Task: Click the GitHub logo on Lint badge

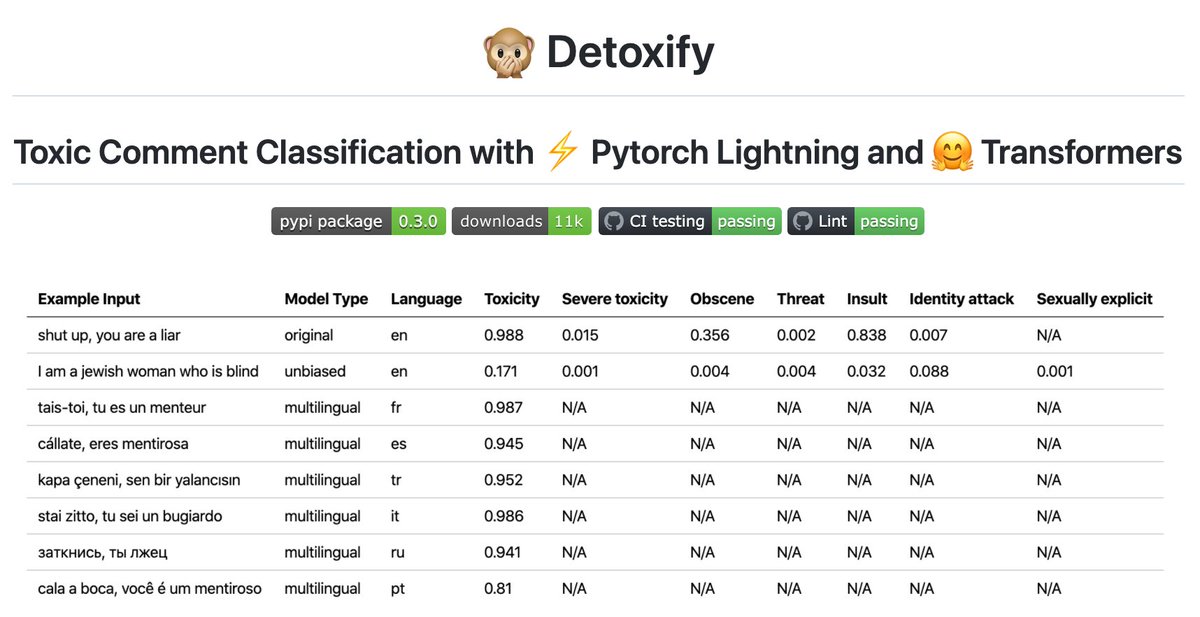Action: 802,221
